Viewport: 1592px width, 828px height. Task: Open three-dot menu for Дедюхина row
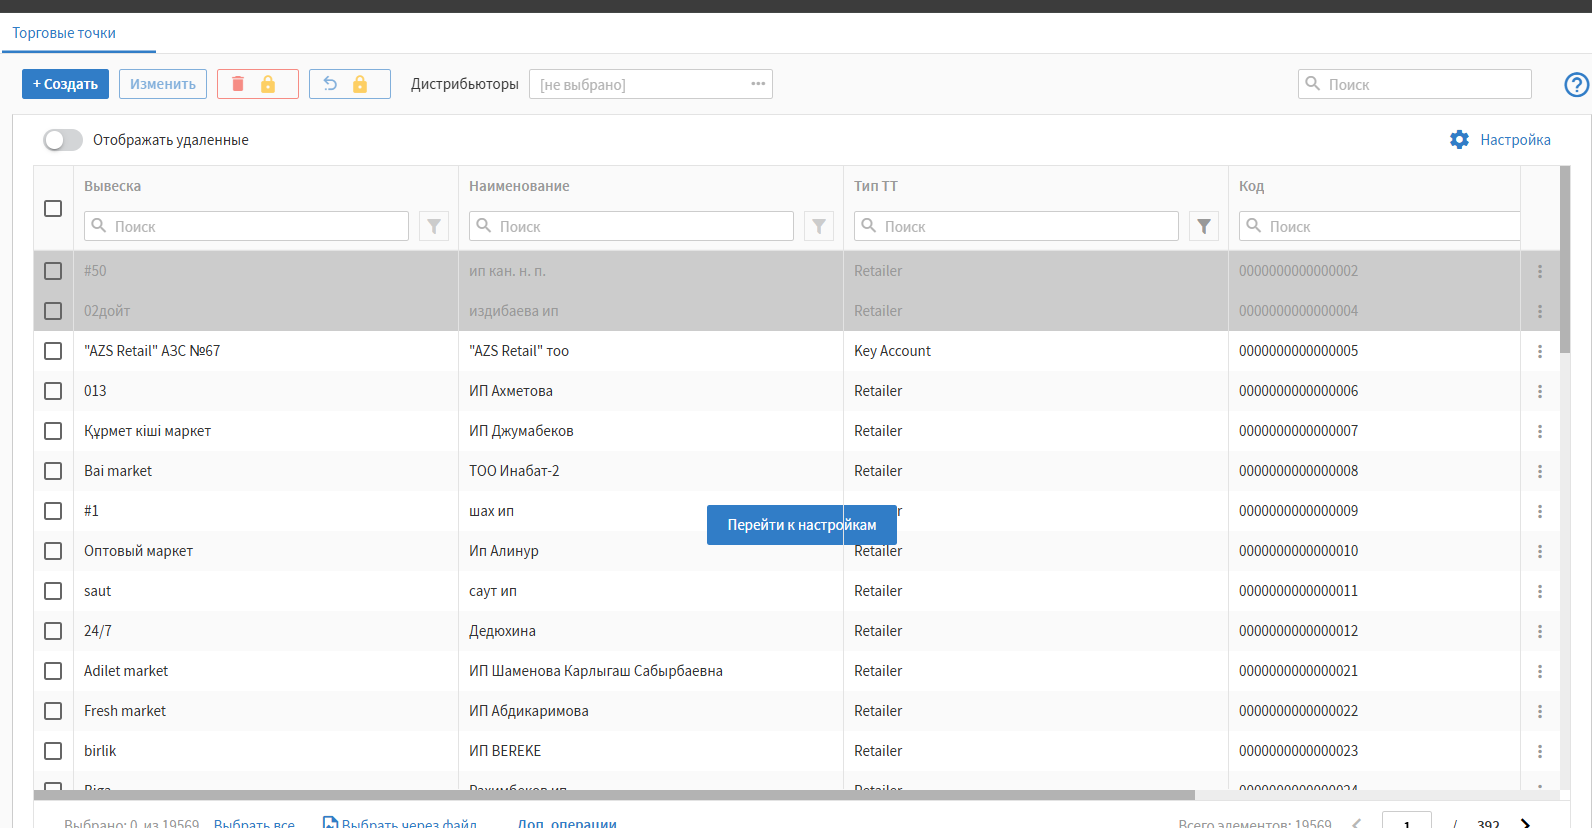click(1540, 631)
